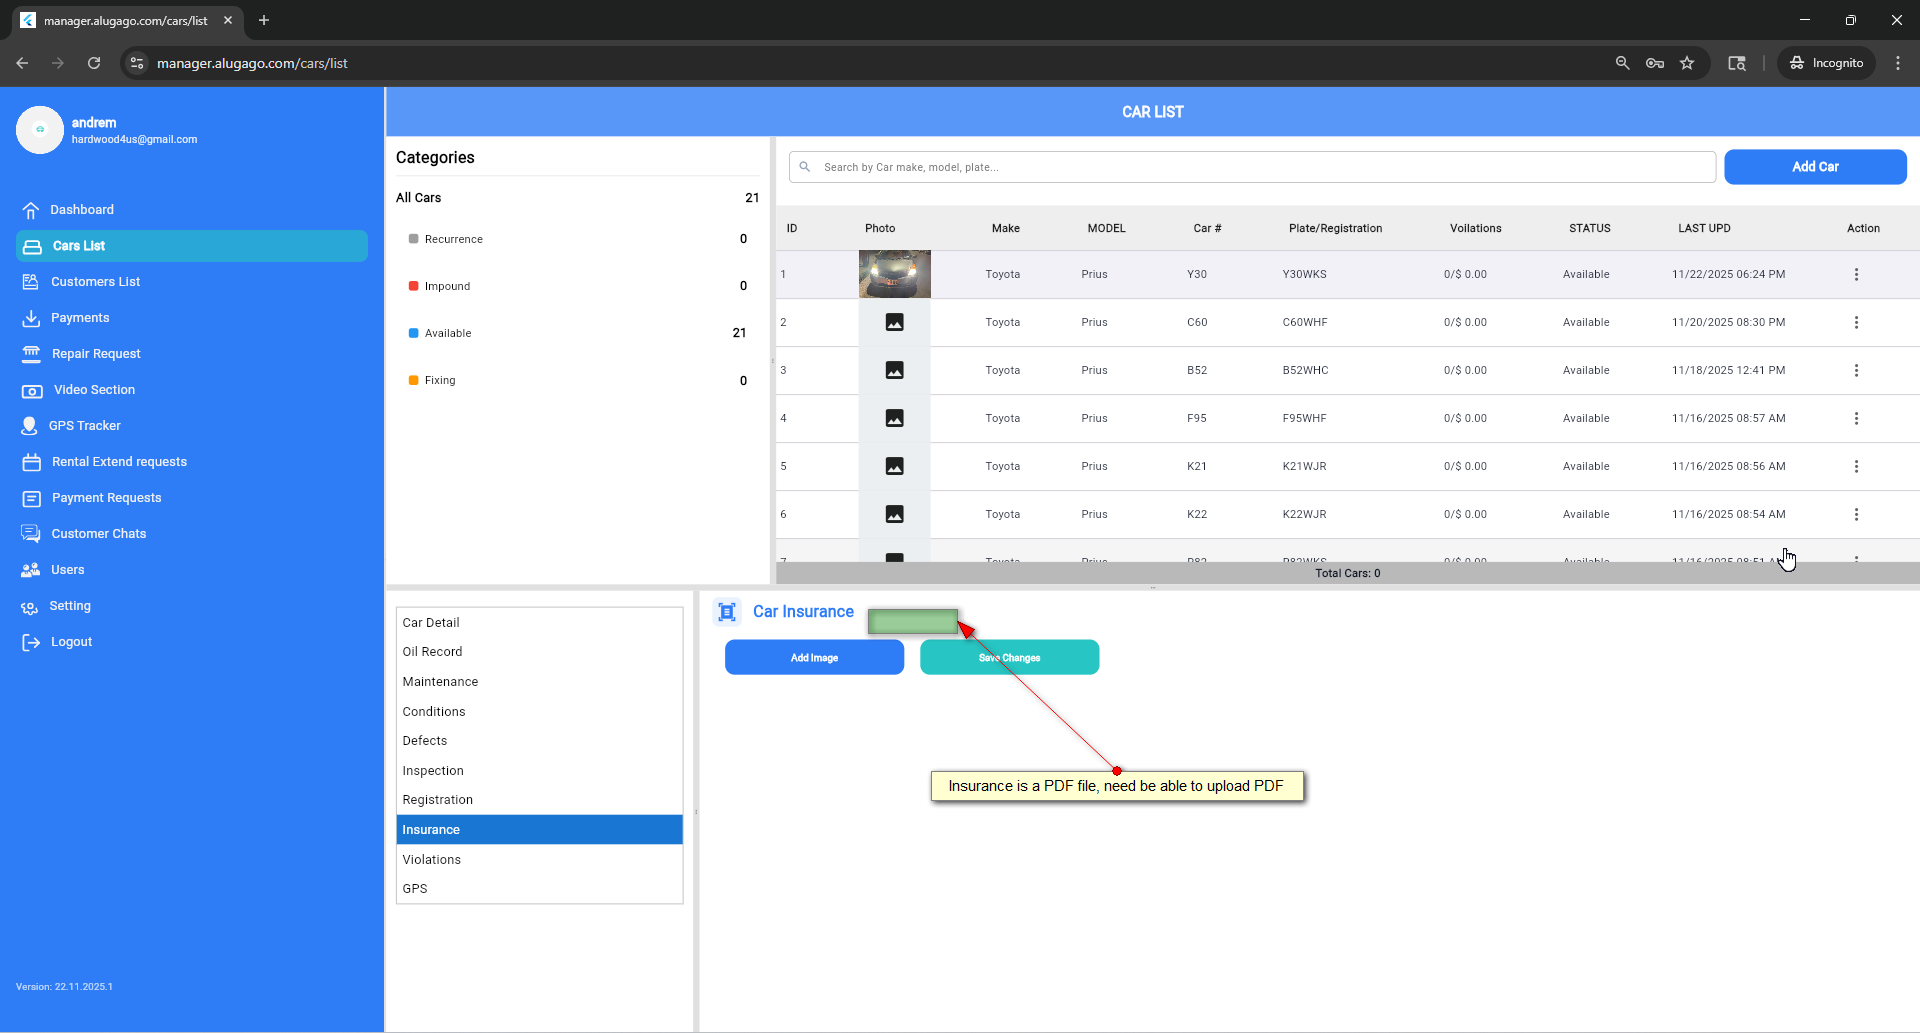Image resolution: width=1920 pixels, height=1033 pixels.
Task: Select the Violations tab
Action: 432,859
